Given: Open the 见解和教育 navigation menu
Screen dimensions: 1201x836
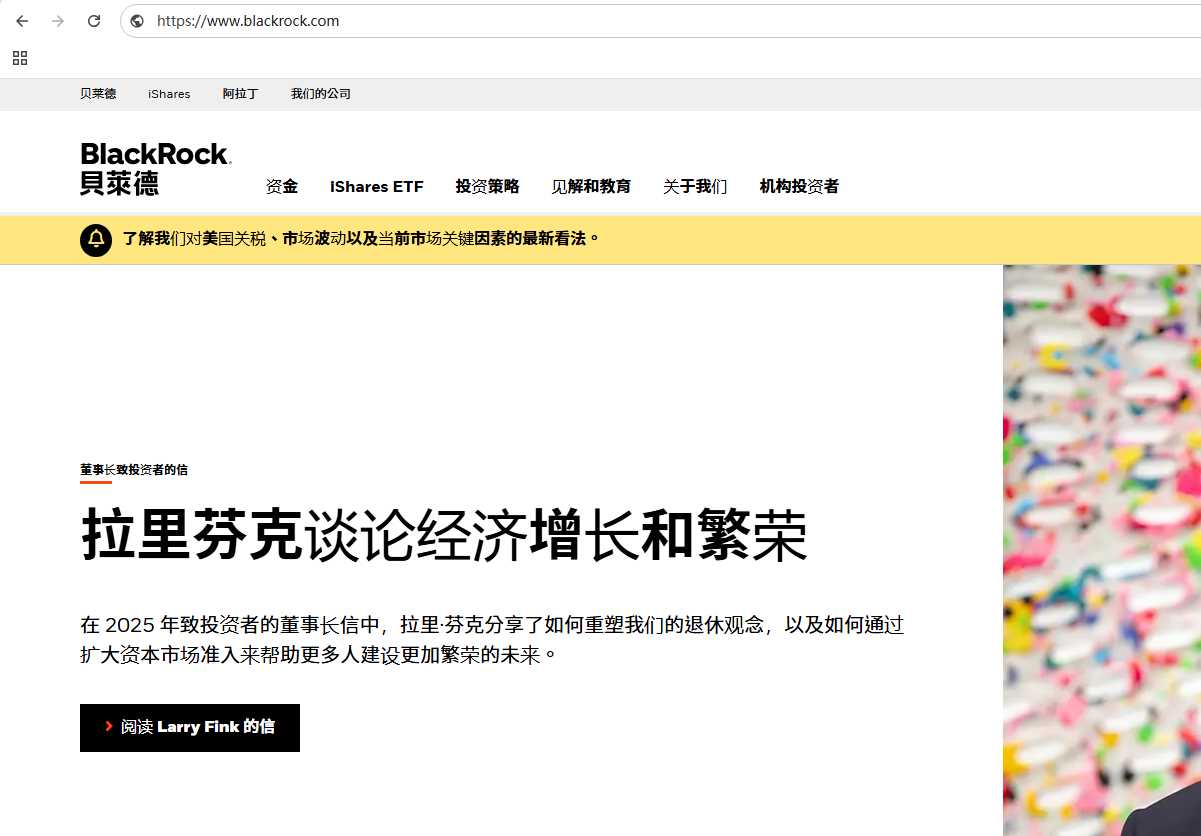Looking at the screenshot, I should [x=591, y=186].
